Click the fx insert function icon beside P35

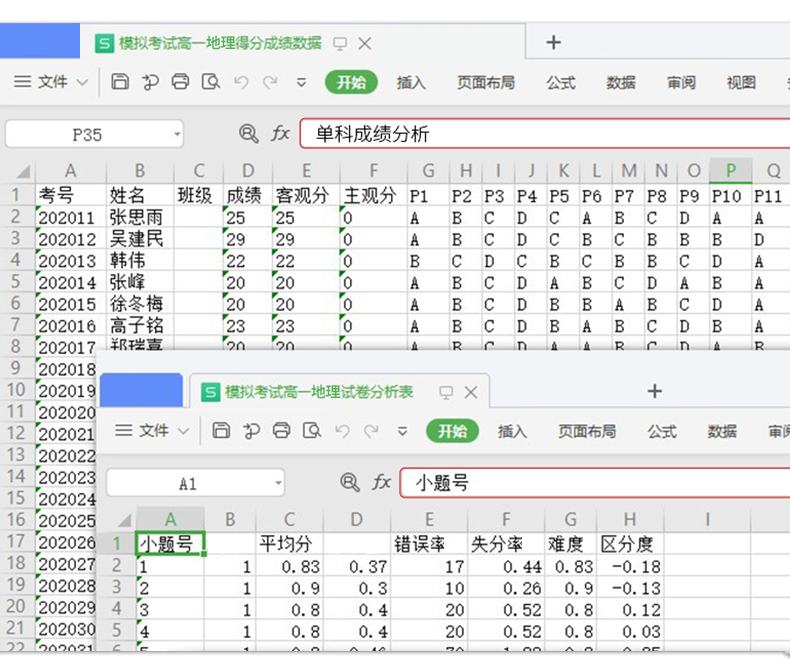[281, 133]
